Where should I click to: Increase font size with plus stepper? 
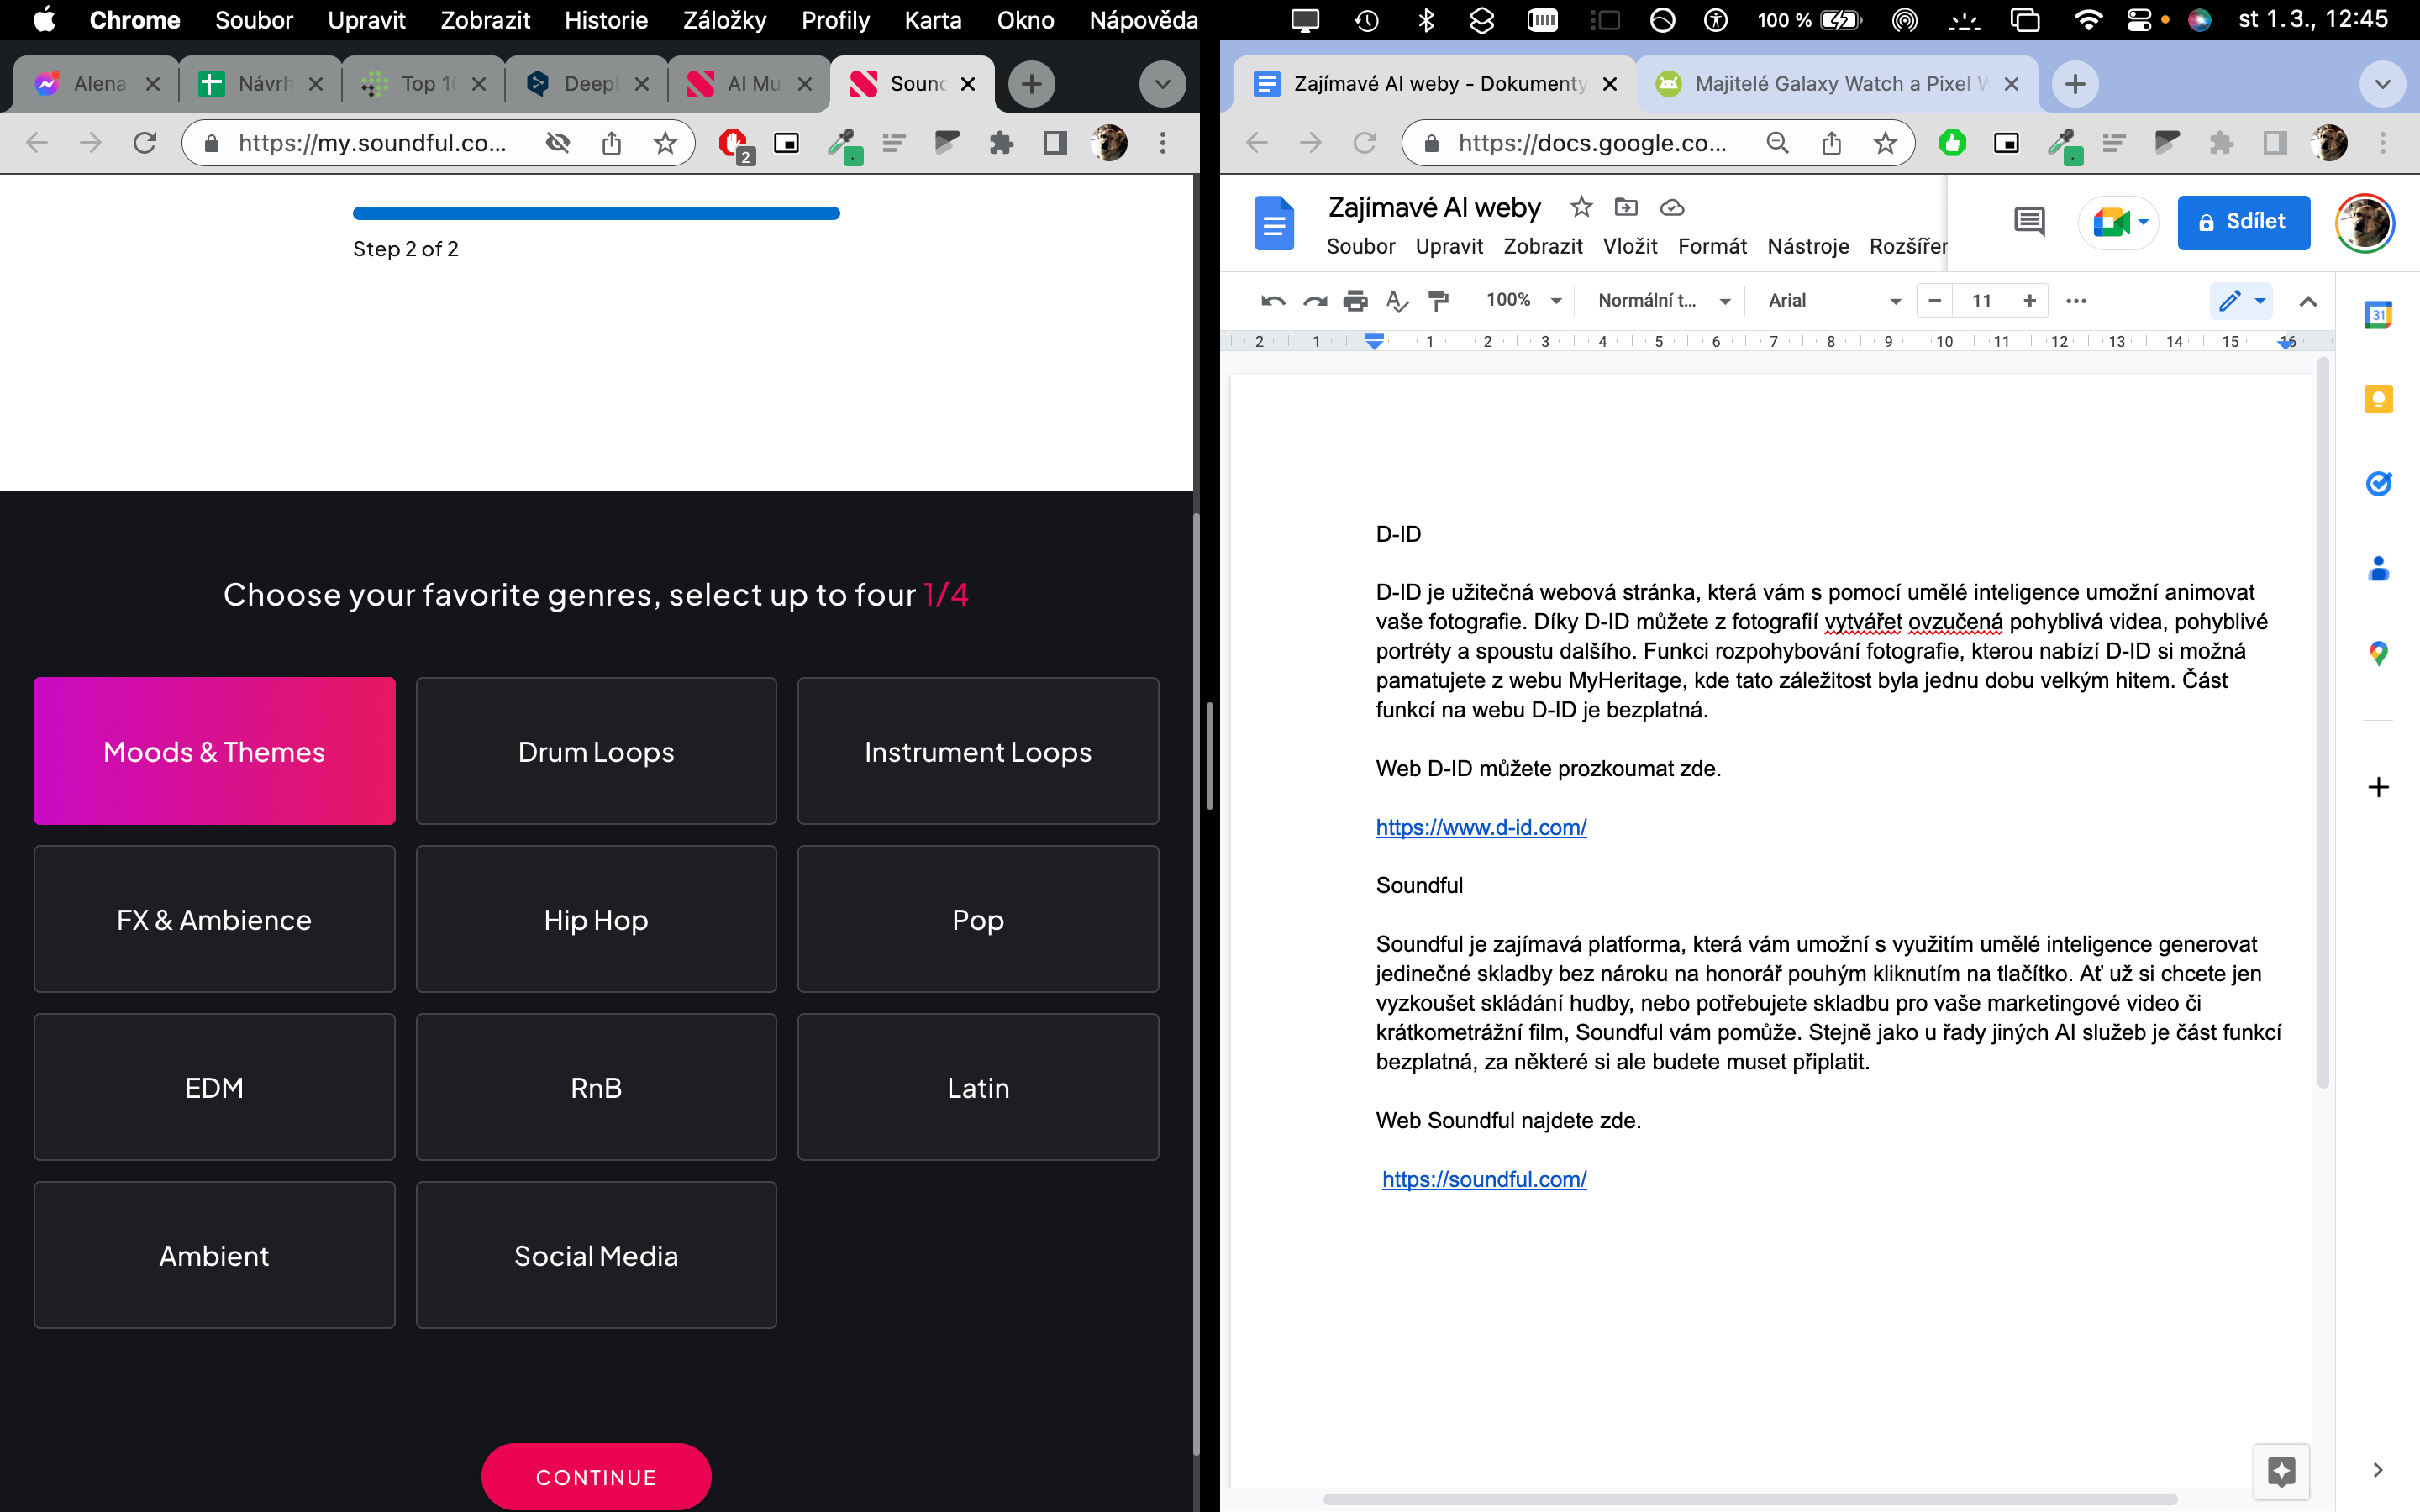(2029, 301)
